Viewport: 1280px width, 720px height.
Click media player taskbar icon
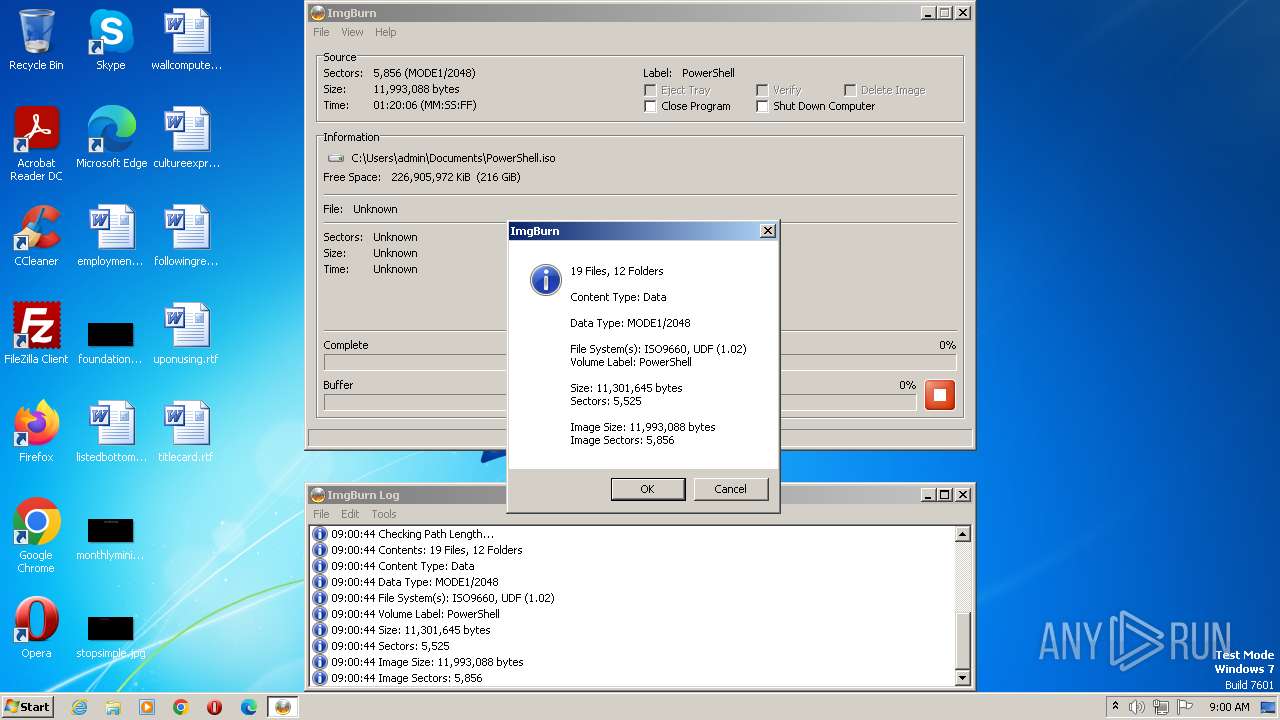coord(147,707)
